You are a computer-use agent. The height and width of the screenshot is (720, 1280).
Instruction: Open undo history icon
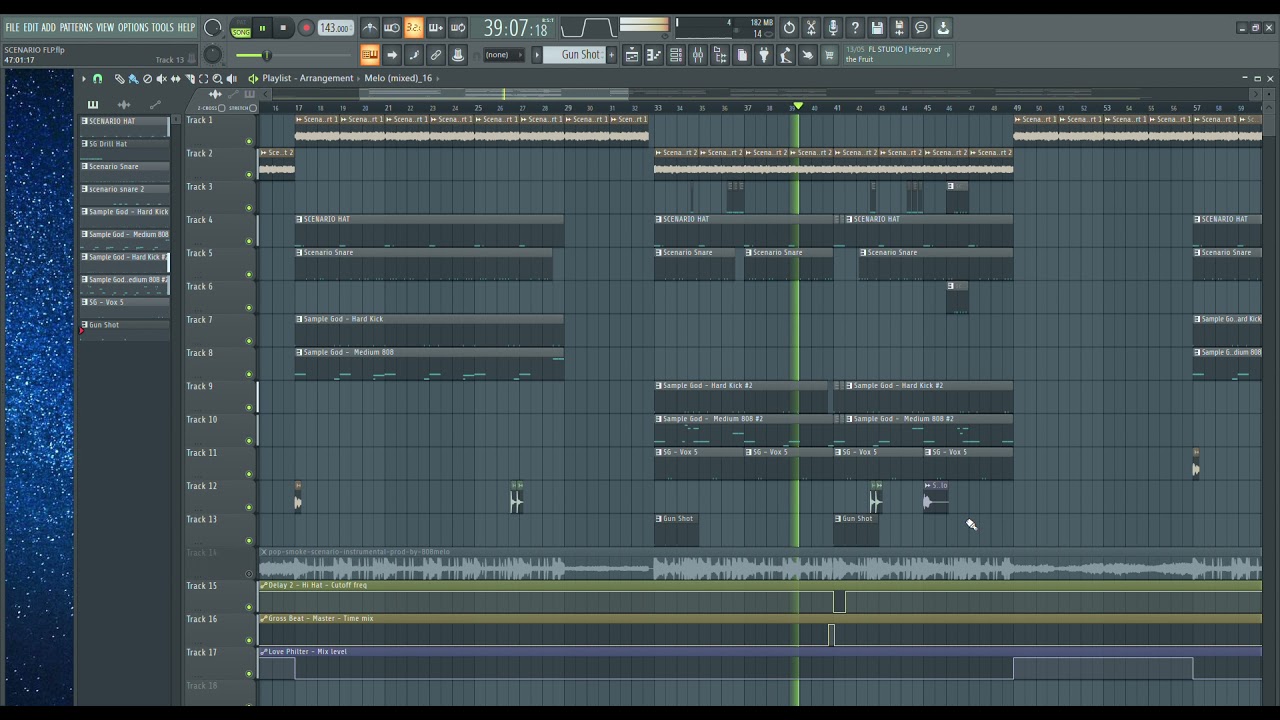[788, 28]
